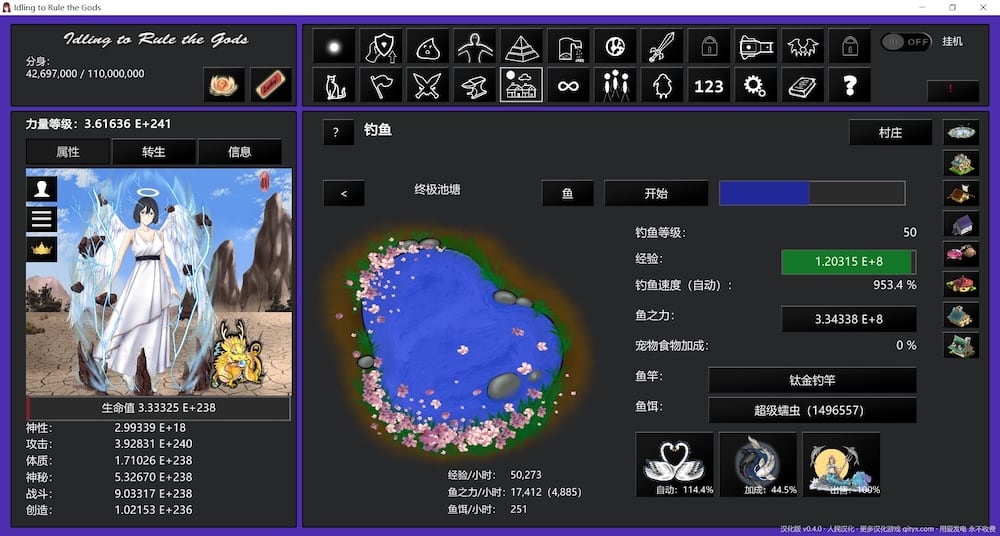
Task: Click the 生命值 health bar
Action: [159, 408]
